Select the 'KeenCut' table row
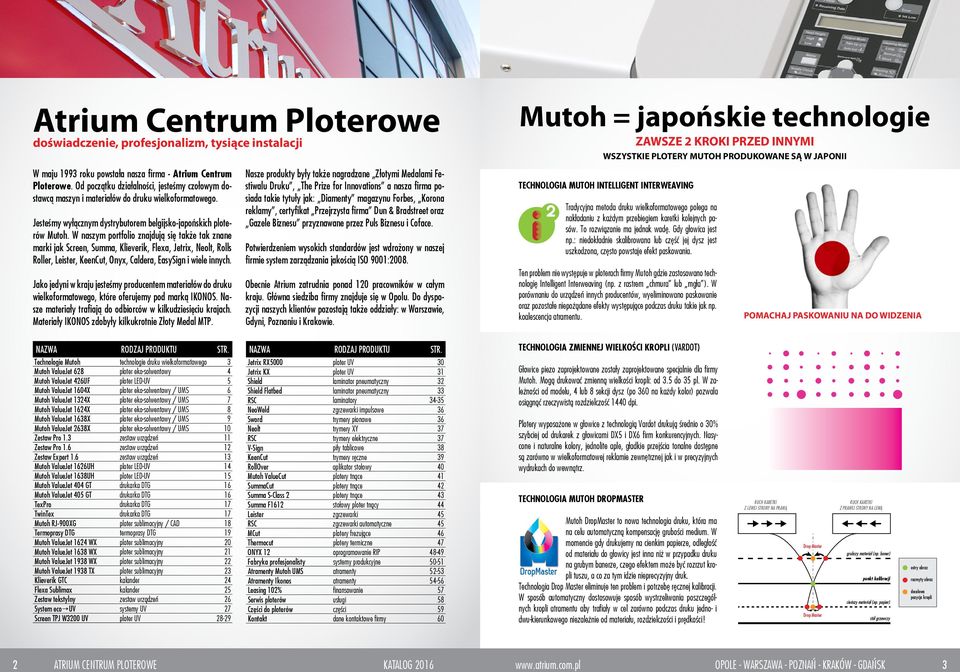960x672 pixels. coord(345,457)
